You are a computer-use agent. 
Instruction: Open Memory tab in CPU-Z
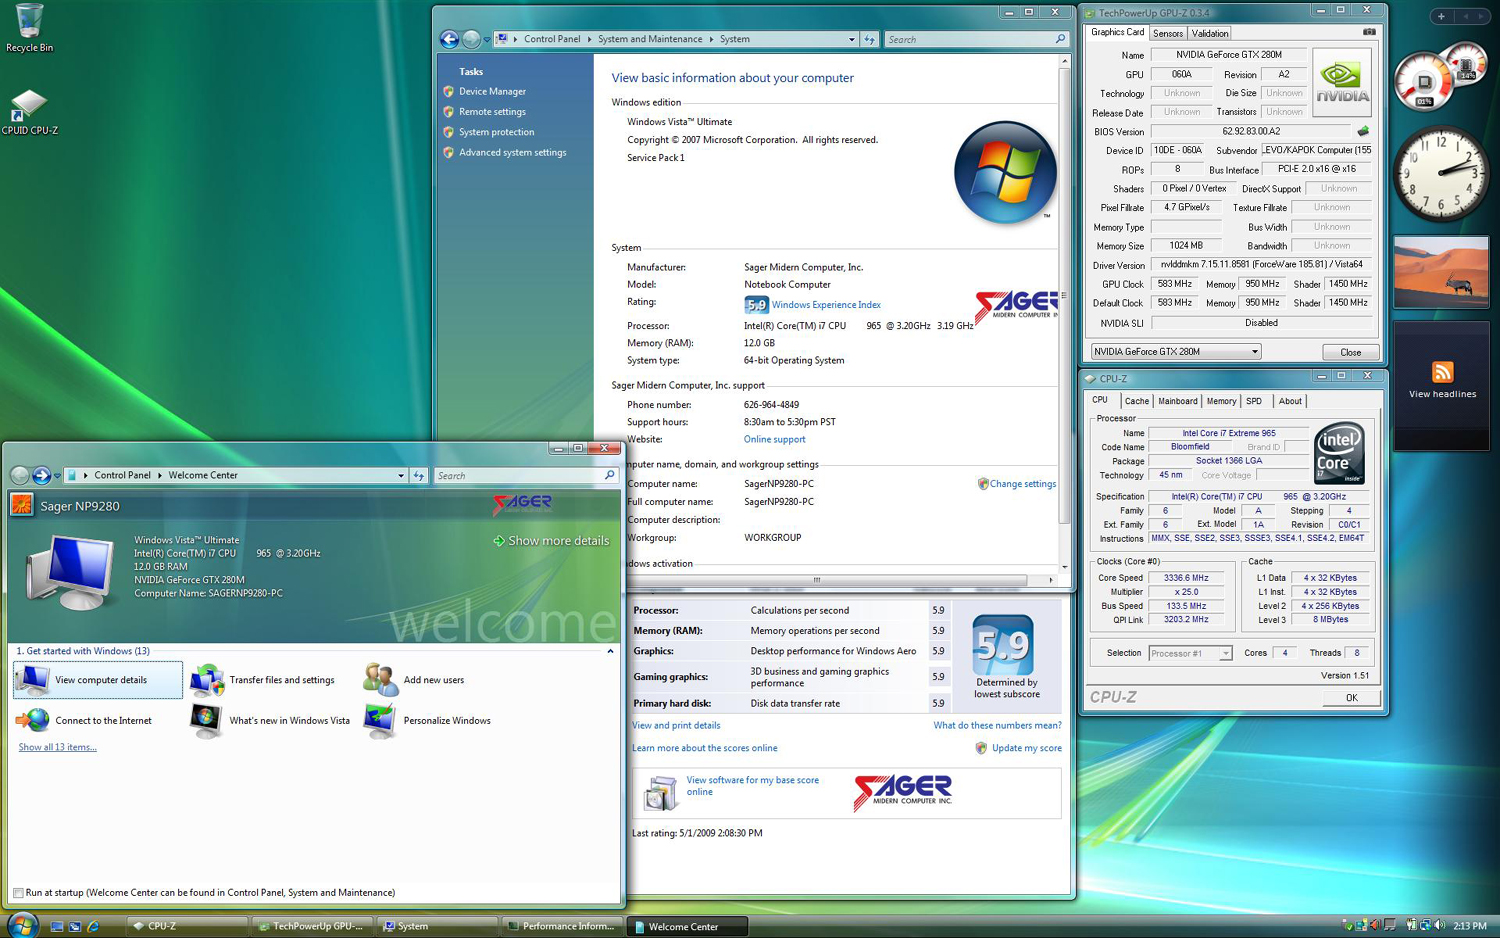point(1221,401)
